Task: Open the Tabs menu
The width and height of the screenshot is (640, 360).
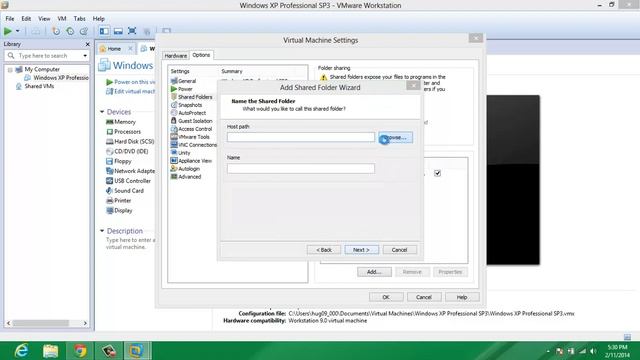Action: click(x=79, y=18)
